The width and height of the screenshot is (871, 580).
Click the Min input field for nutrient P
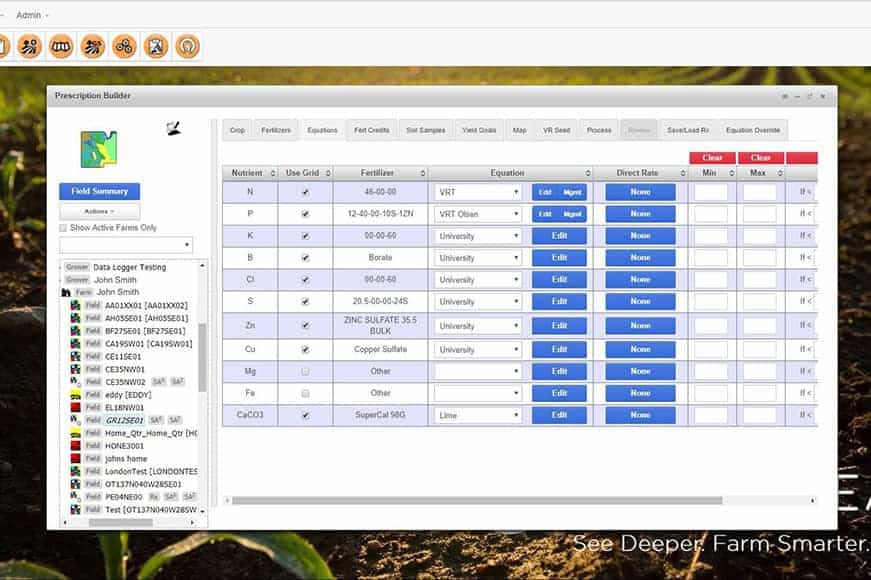pos(710,214)
